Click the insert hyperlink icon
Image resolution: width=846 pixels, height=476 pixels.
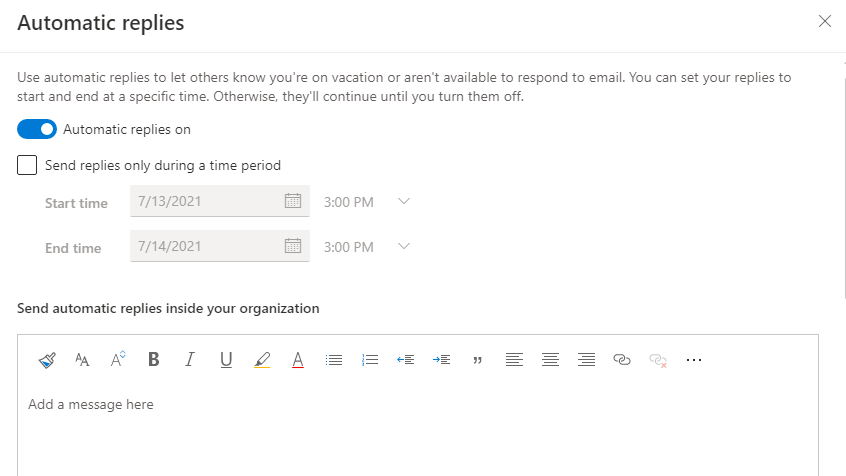[621, 360]
